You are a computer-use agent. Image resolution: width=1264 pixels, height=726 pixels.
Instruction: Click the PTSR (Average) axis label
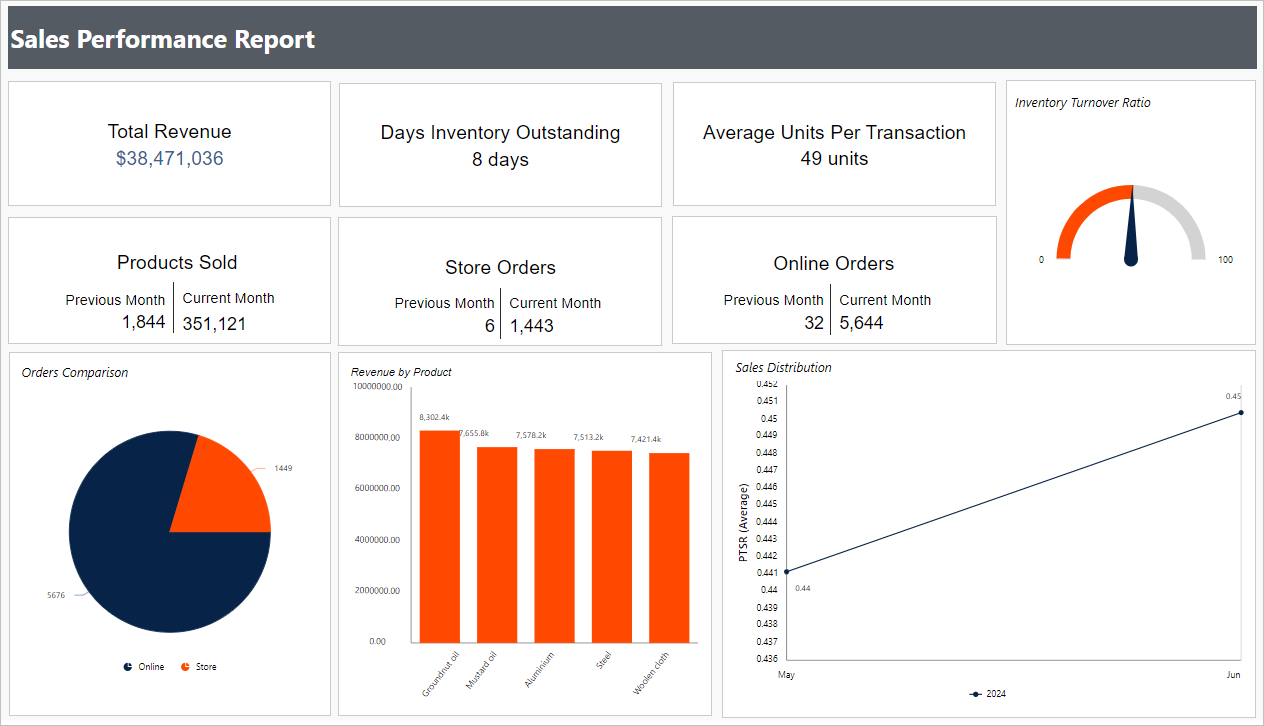(743, 522)
